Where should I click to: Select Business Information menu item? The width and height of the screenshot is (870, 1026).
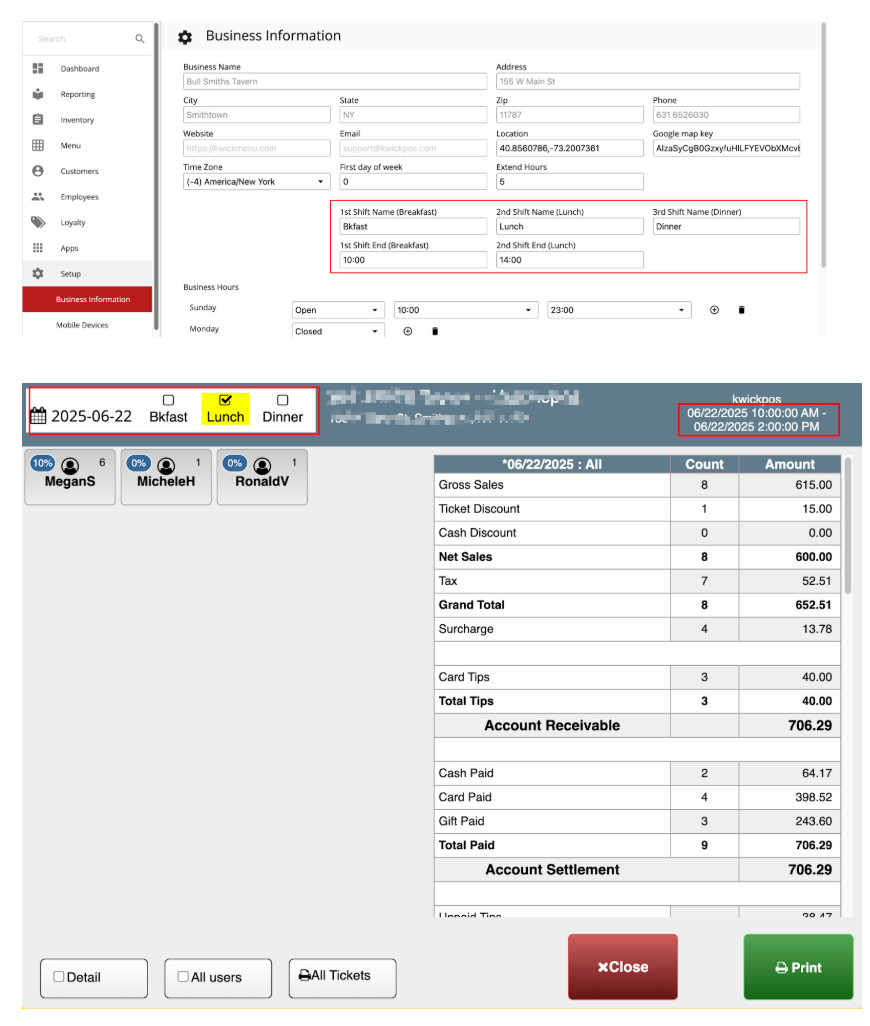(x=87, y=299)
